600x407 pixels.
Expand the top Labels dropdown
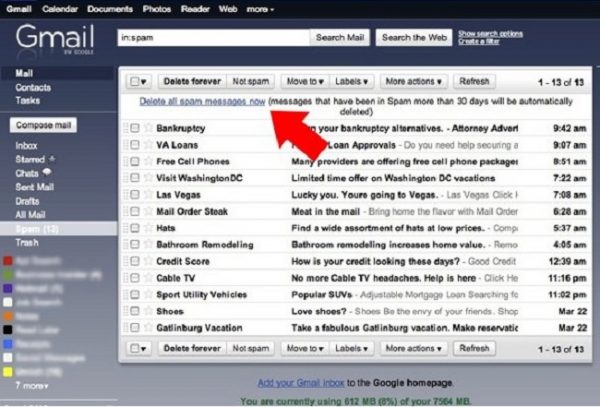[x=352, y=81]
